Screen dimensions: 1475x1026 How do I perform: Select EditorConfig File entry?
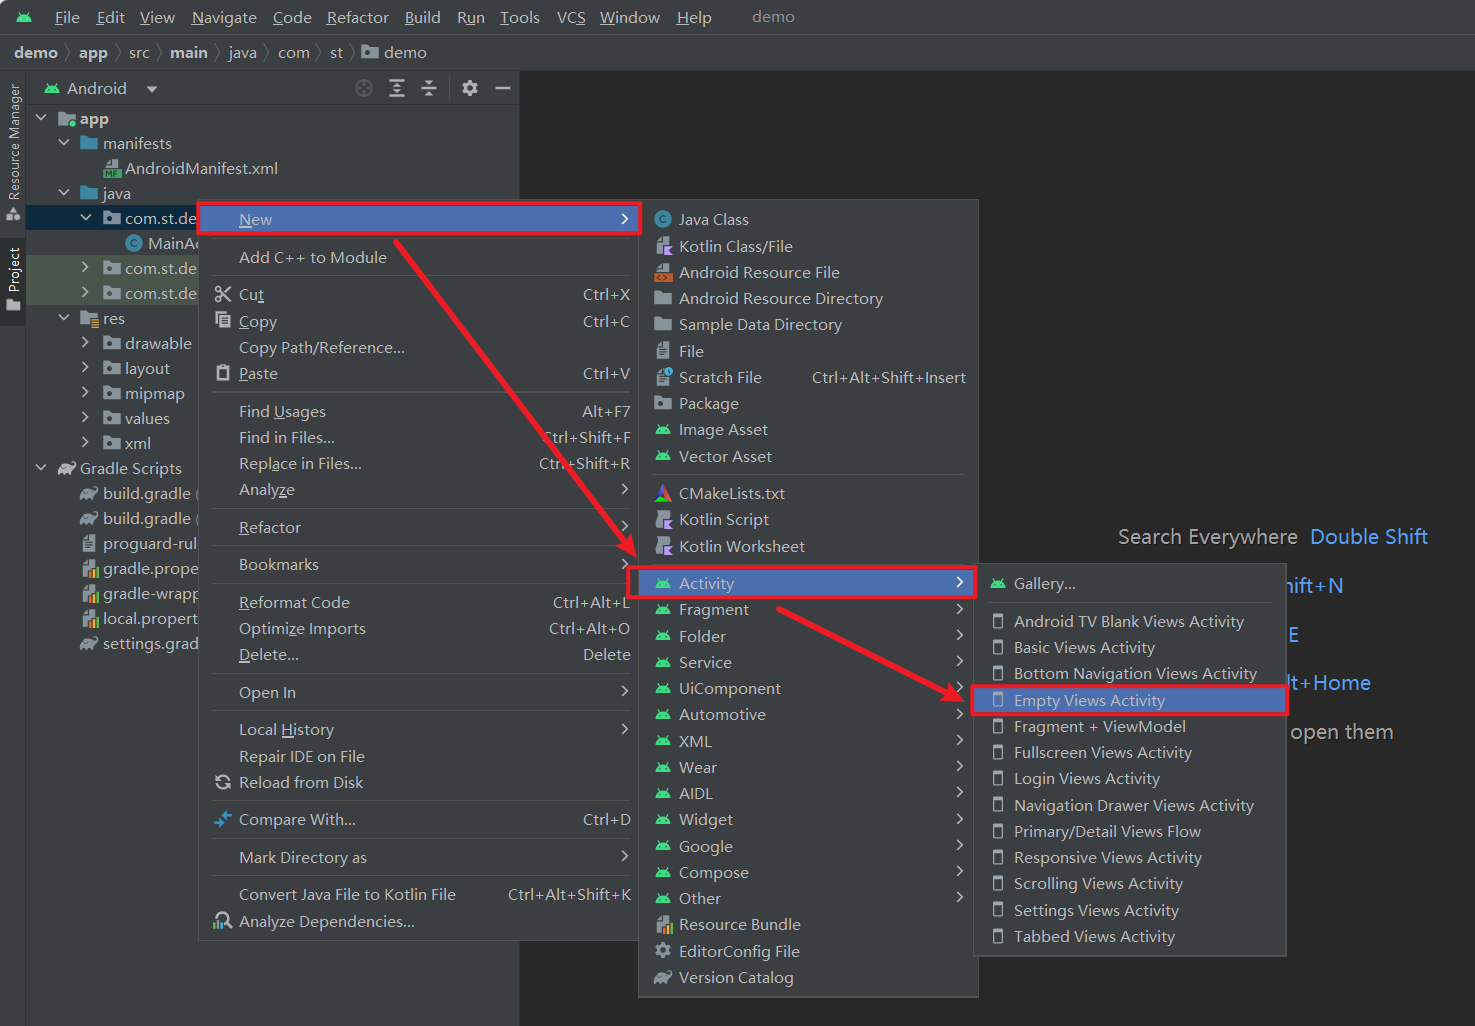[808, 951]
